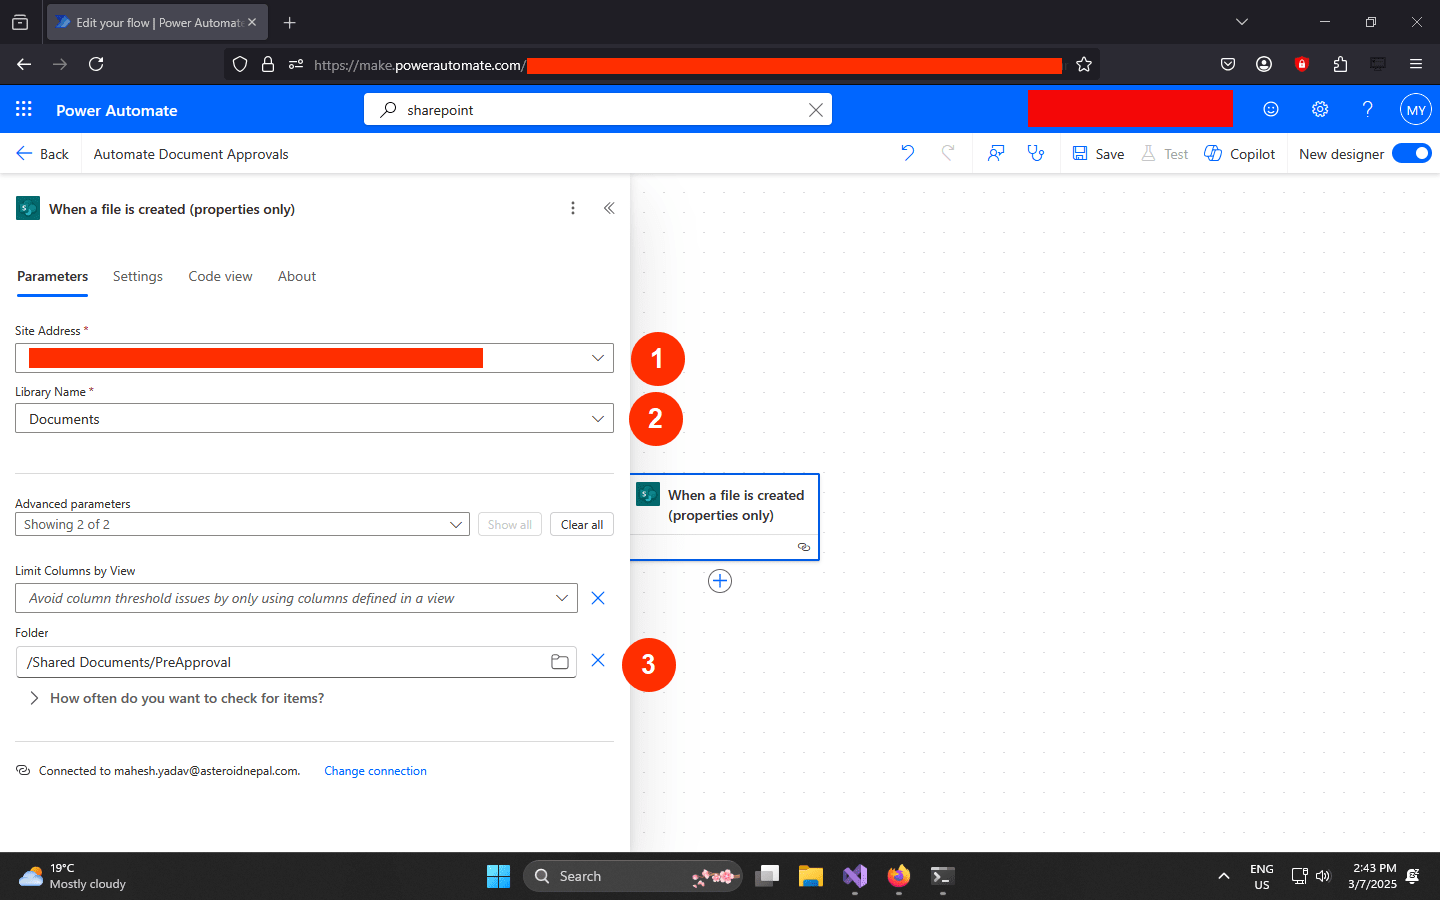Screen dimensions: 1440x900
Task: Show hidden system tray icons
Action: pyautogui.click(x=1223, y=876)
